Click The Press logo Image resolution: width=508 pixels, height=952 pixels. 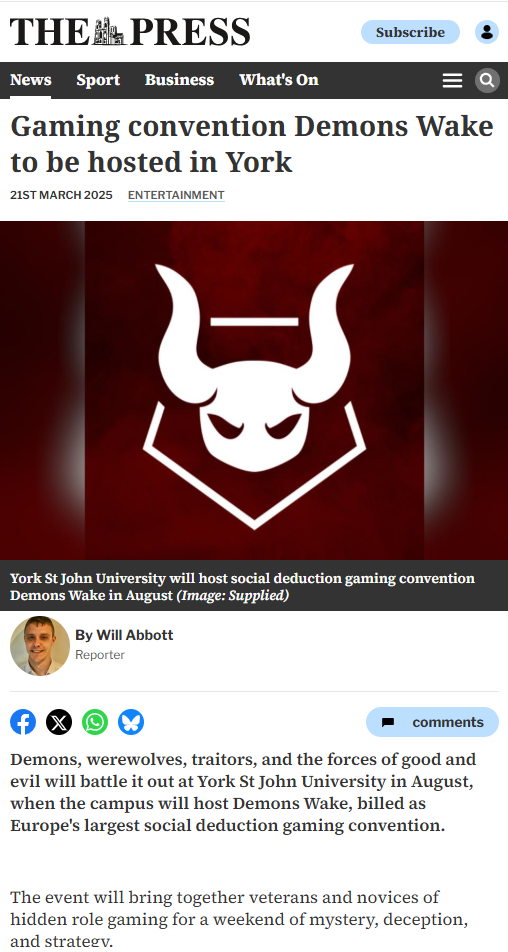pyautogui.click(x=130, y=32)
